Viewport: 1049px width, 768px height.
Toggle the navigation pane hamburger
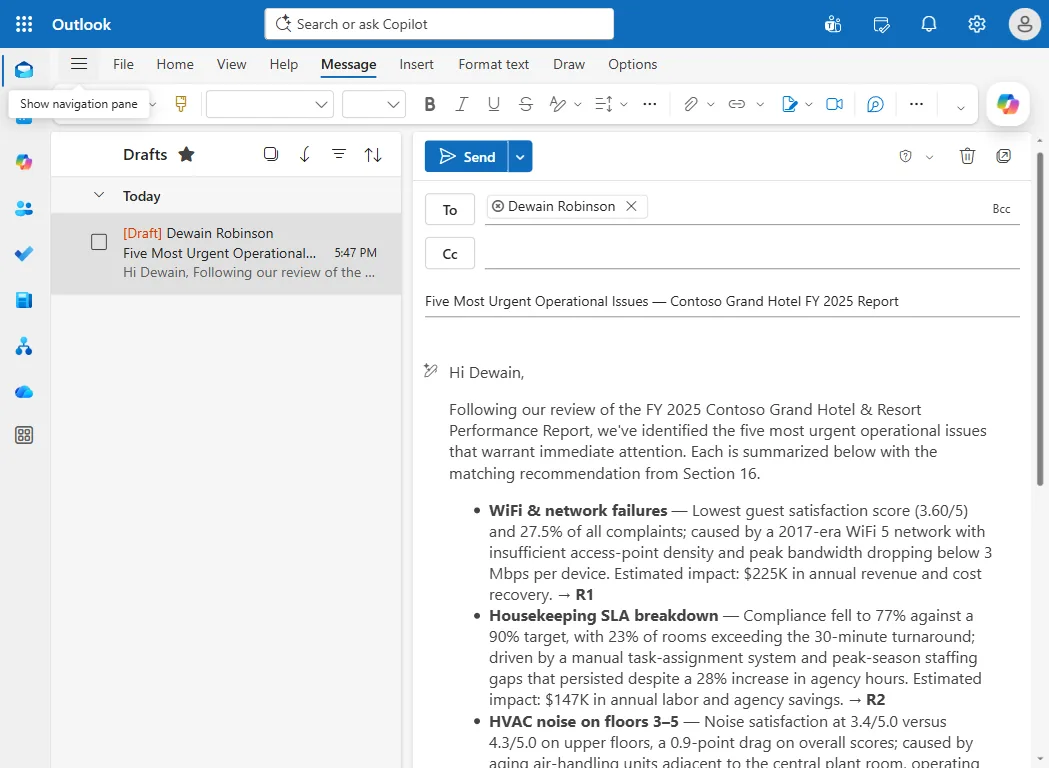(79, 64)
